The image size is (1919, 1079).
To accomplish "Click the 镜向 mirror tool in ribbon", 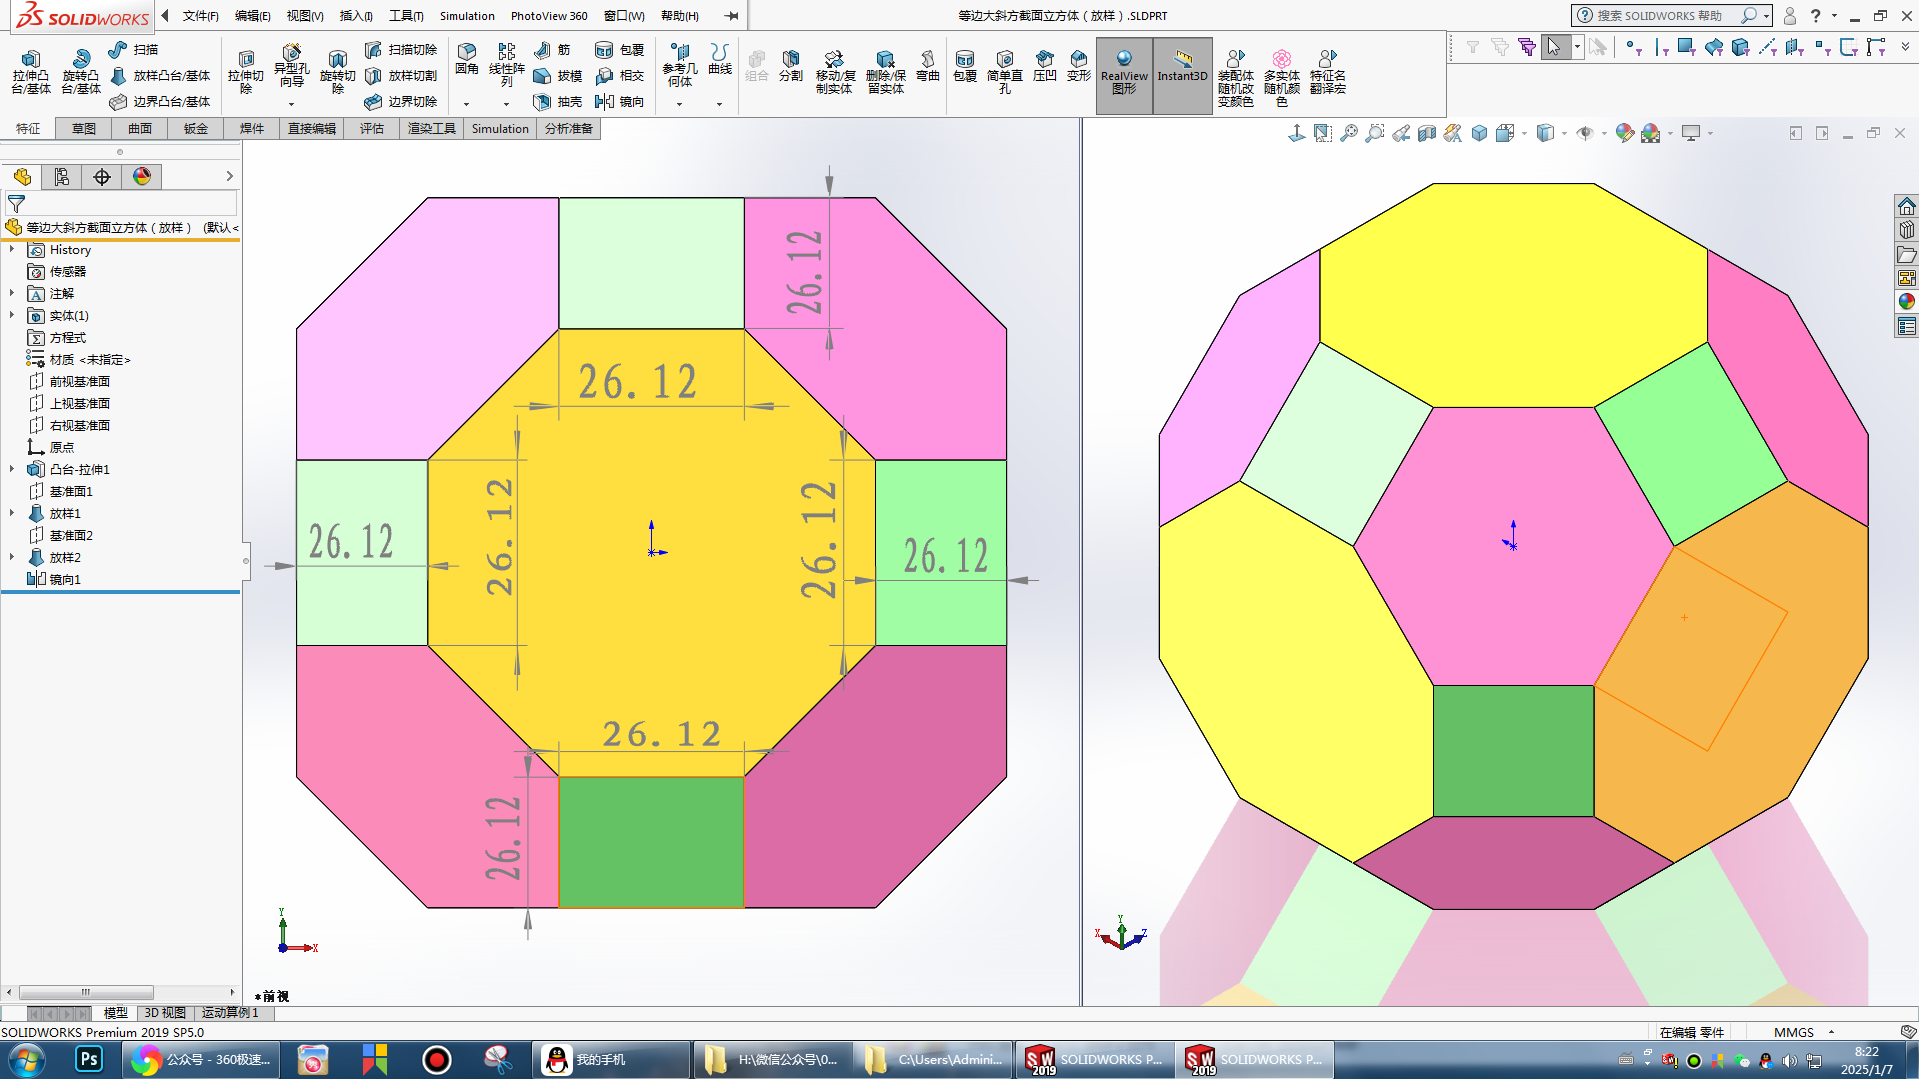I will (619, 101).
